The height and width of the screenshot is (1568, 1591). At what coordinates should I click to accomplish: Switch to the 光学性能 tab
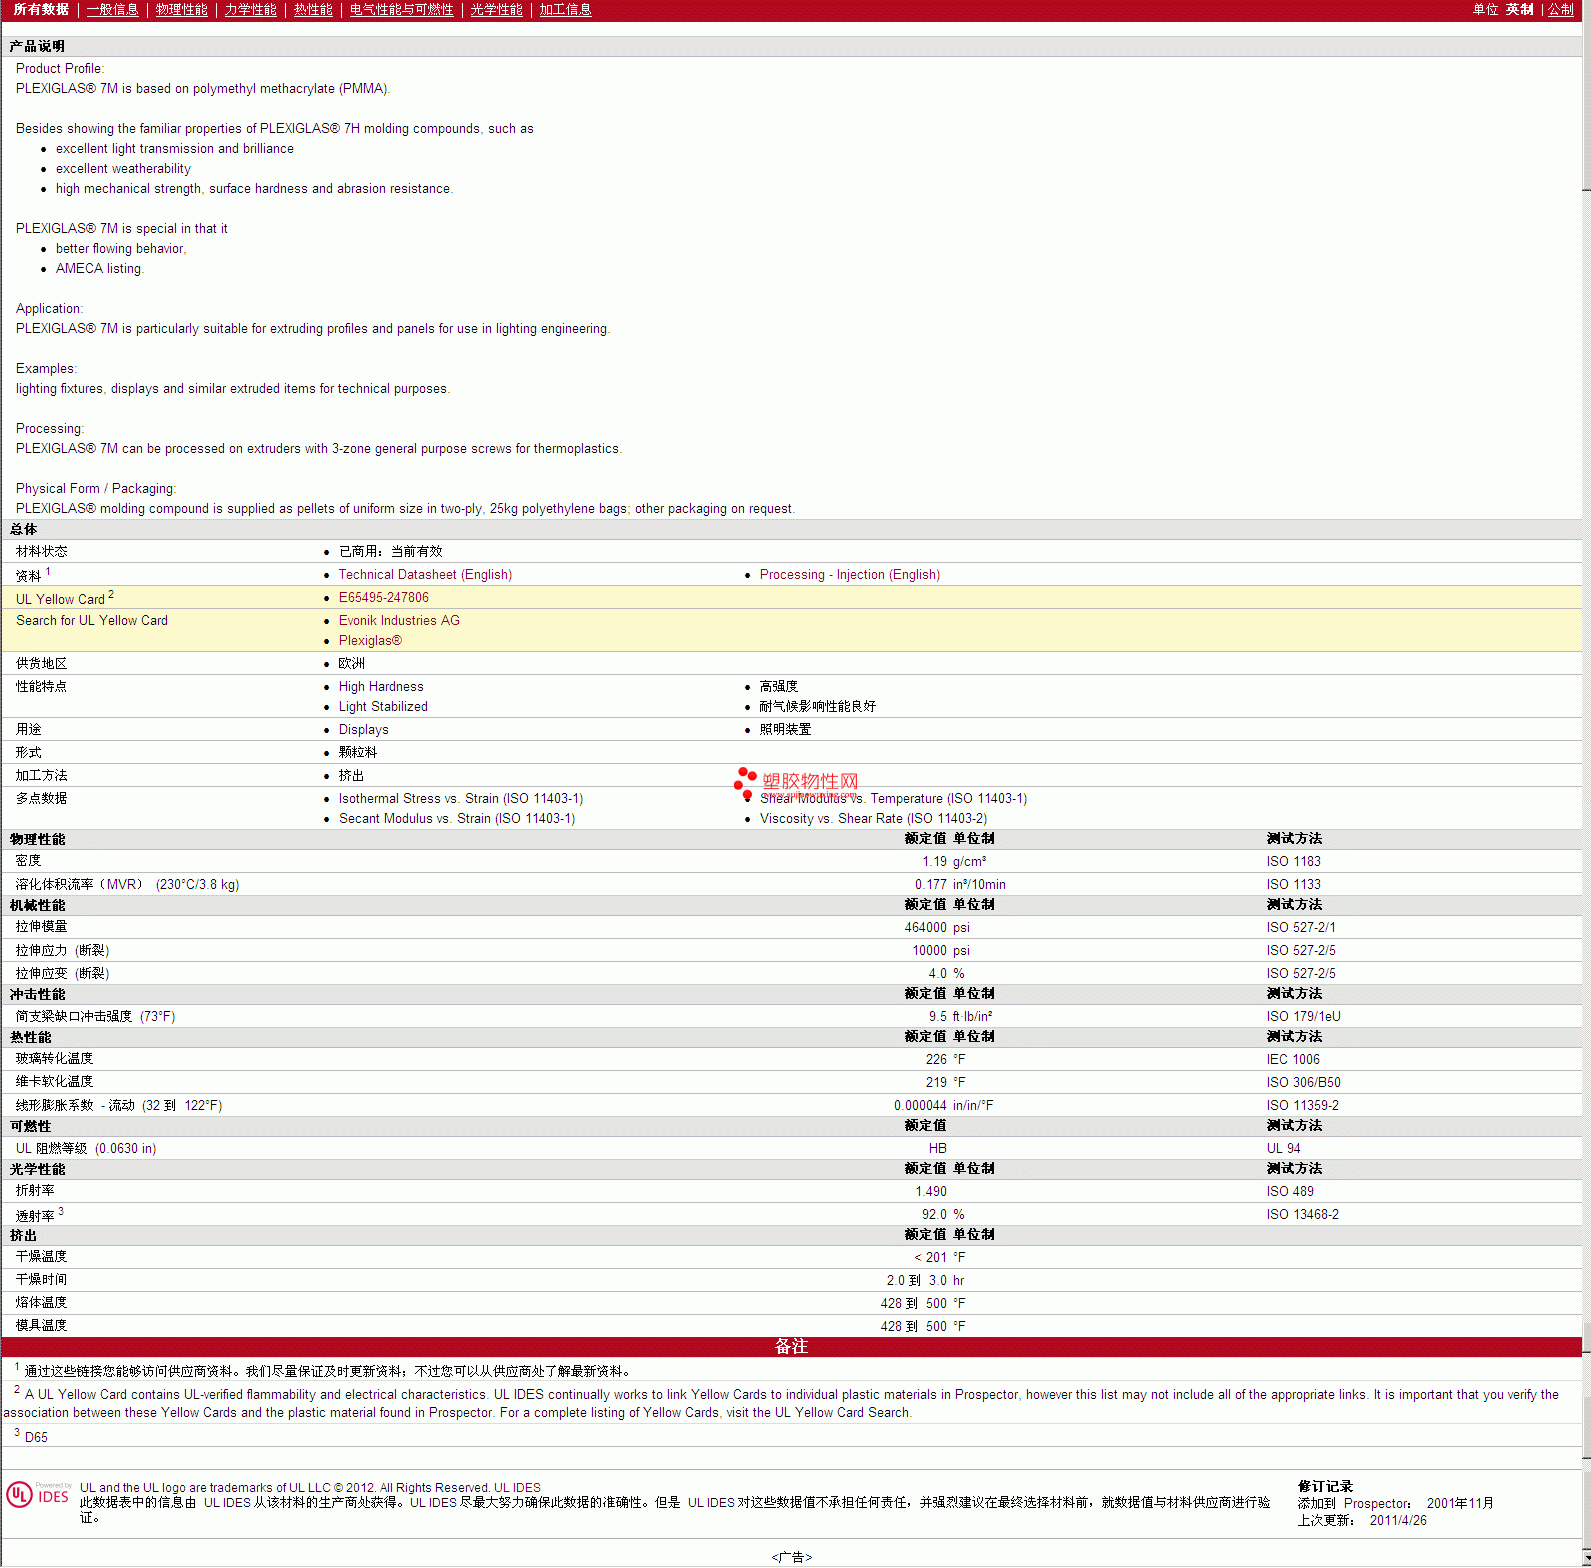click(x=497, y=9)
